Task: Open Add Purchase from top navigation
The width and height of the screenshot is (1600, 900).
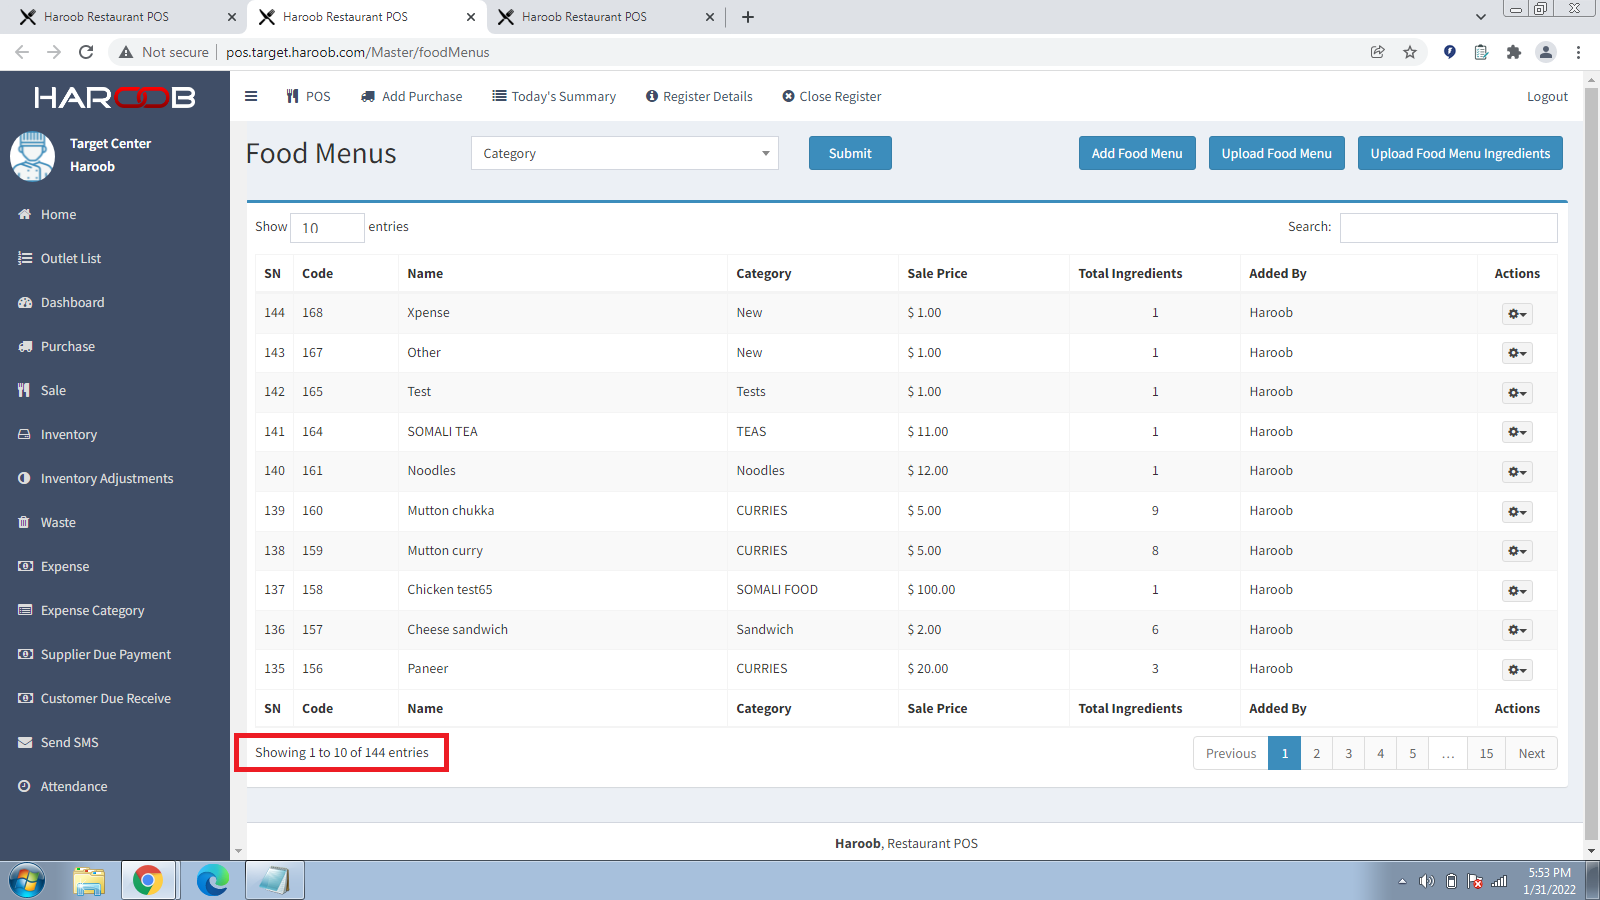Action: pos(411,96)
